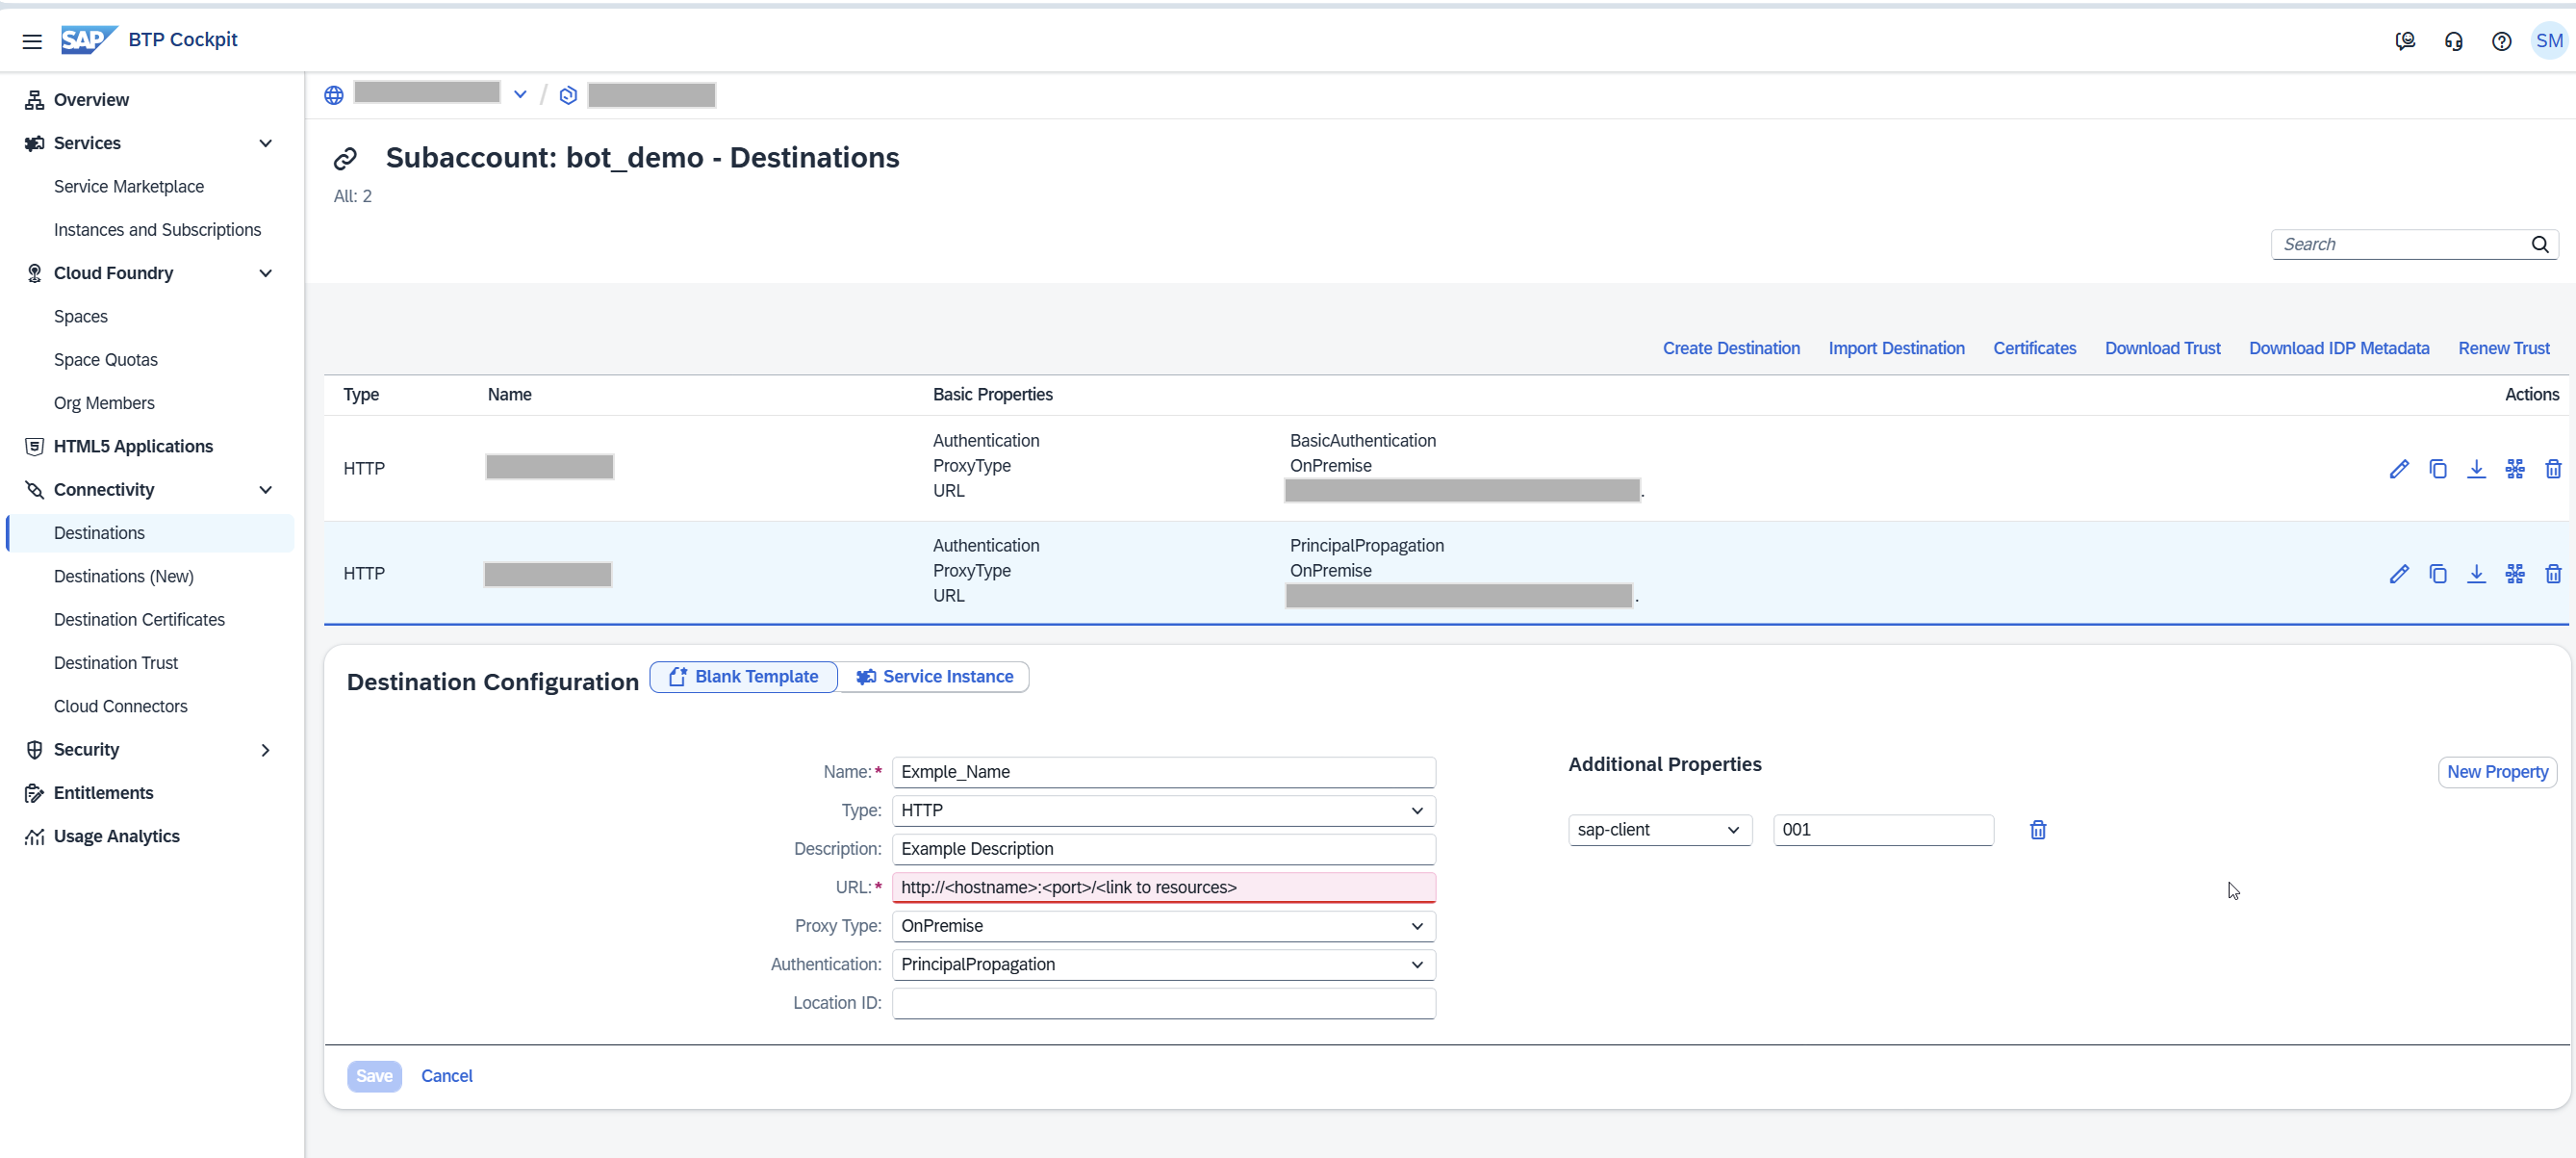Screen dimensions: 2576x1158
Task: Click Create Destination
Action: (1731, 348)
